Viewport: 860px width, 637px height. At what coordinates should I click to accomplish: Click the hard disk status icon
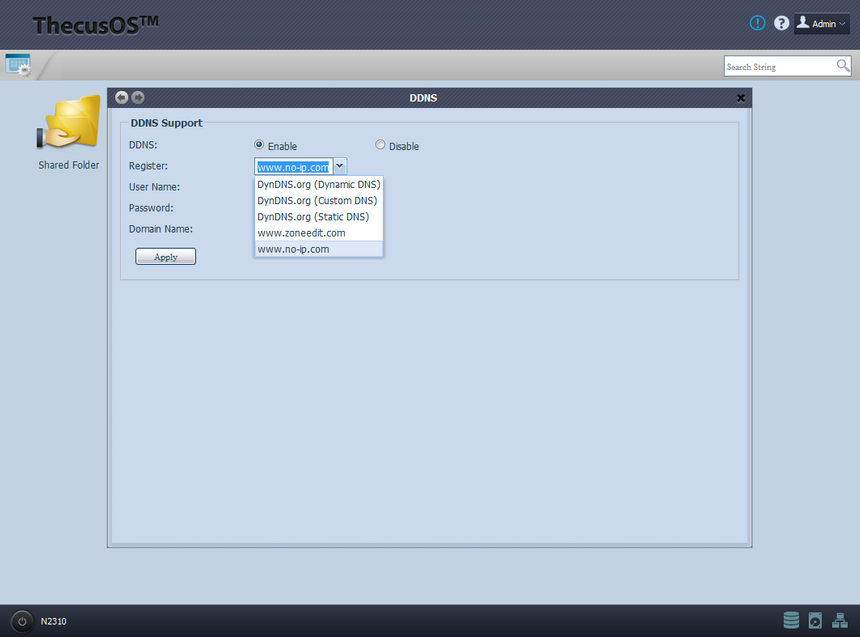(815, 620)
